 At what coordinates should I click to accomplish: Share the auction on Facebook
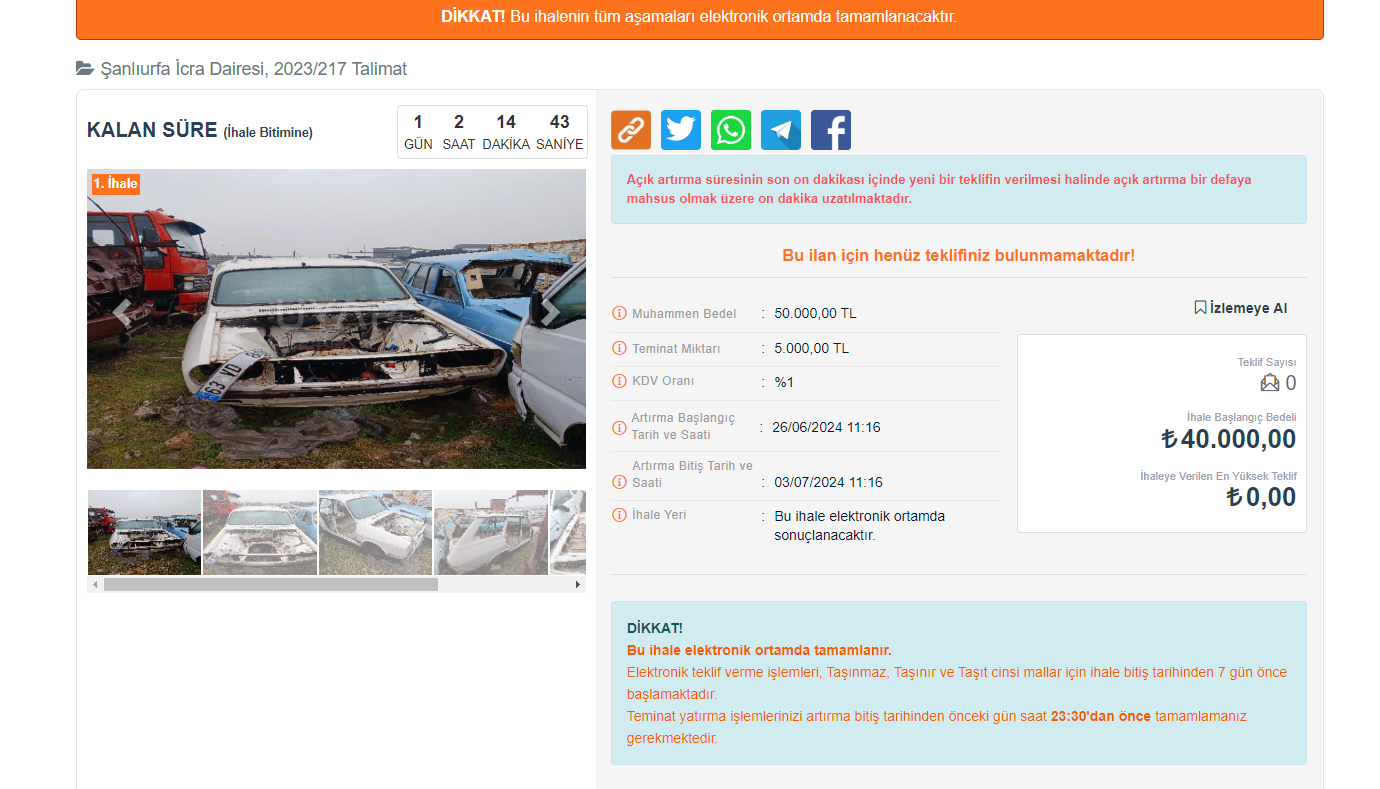831,130
